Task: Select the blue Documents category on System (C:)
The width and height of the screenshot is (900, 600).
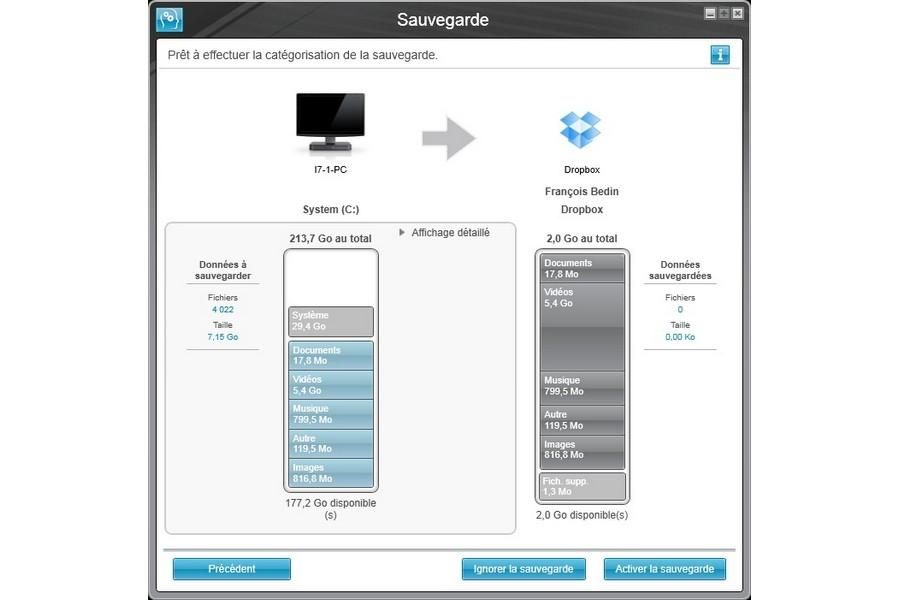Action: [330, 356]
